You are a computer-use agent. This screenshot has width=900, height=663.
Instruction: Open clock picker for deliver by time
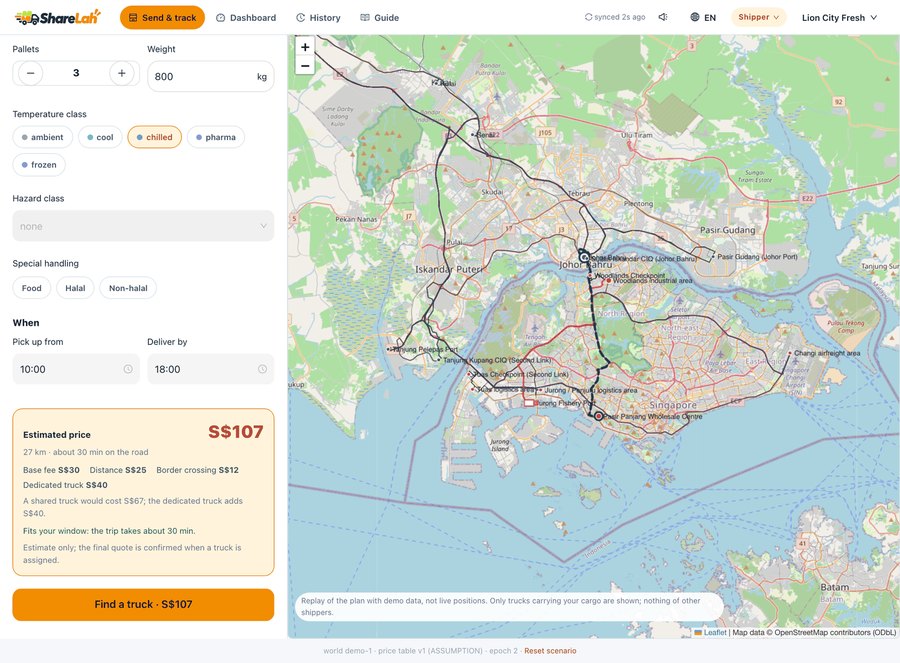click(x=262, y=369)
